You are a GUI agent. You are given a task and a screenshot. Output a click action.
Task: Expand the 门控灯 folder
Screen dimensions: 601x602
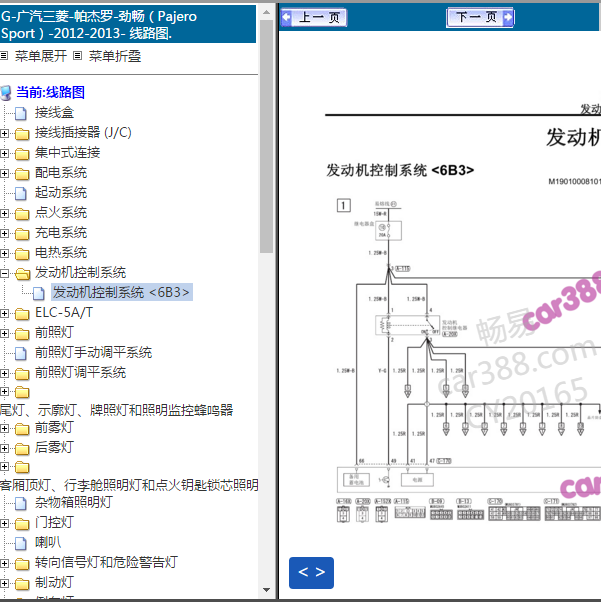coord(4,523)
